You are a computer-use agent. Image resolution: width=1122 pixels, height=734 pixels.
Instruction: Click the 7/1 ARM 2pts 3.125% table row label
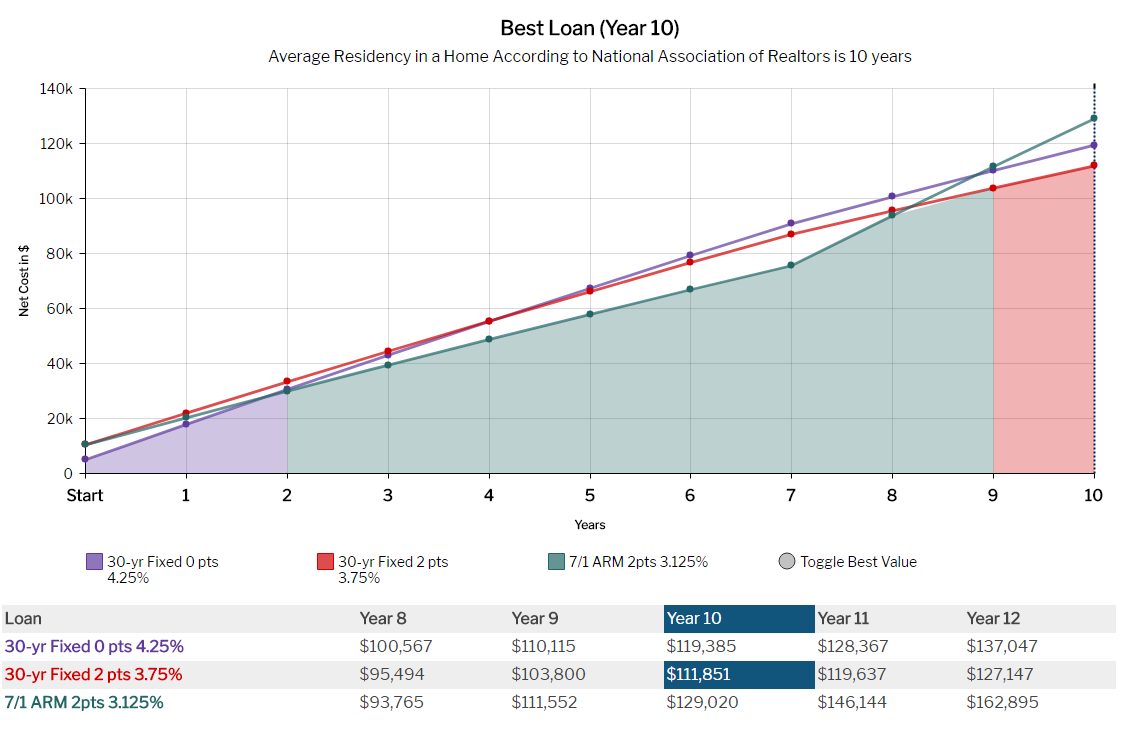pos(84,702)
